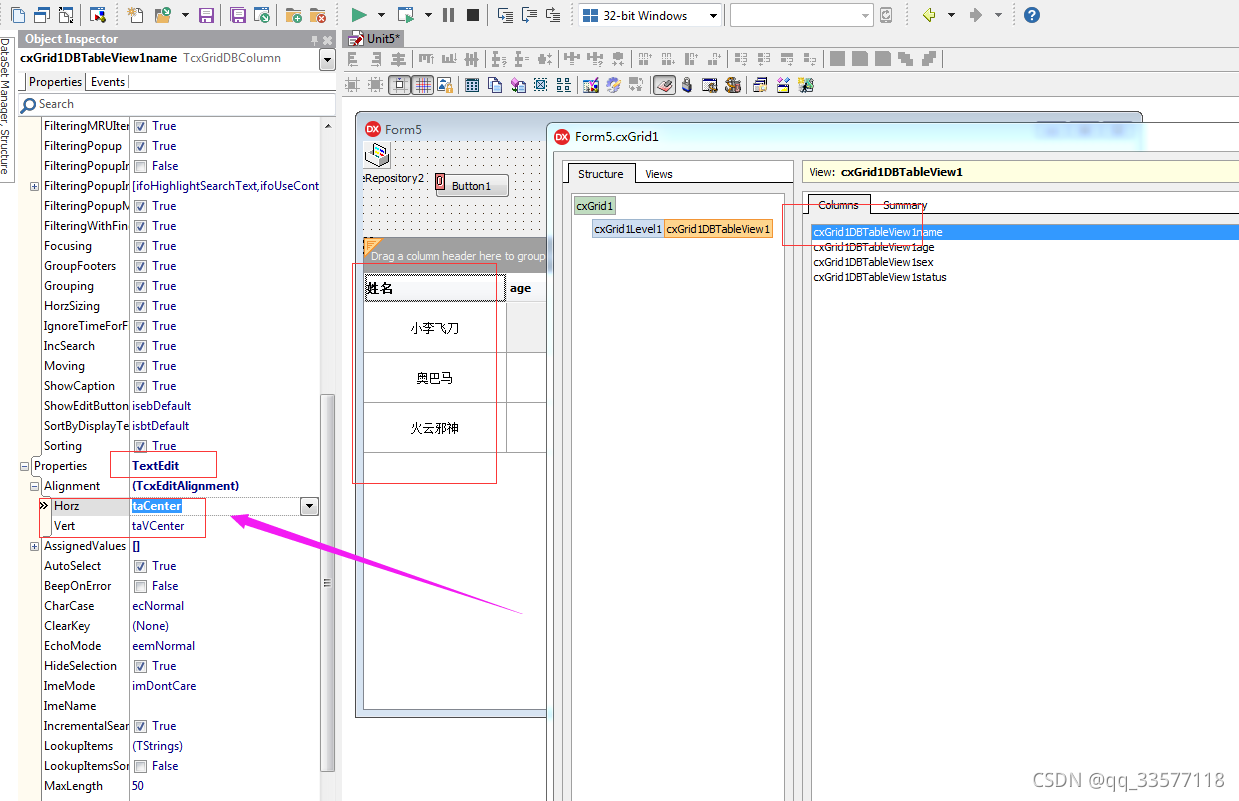Image resolution: width=1239 pixels, height=801 pixels.
Task: Click the Stop program icon
Action: point(471,15)
